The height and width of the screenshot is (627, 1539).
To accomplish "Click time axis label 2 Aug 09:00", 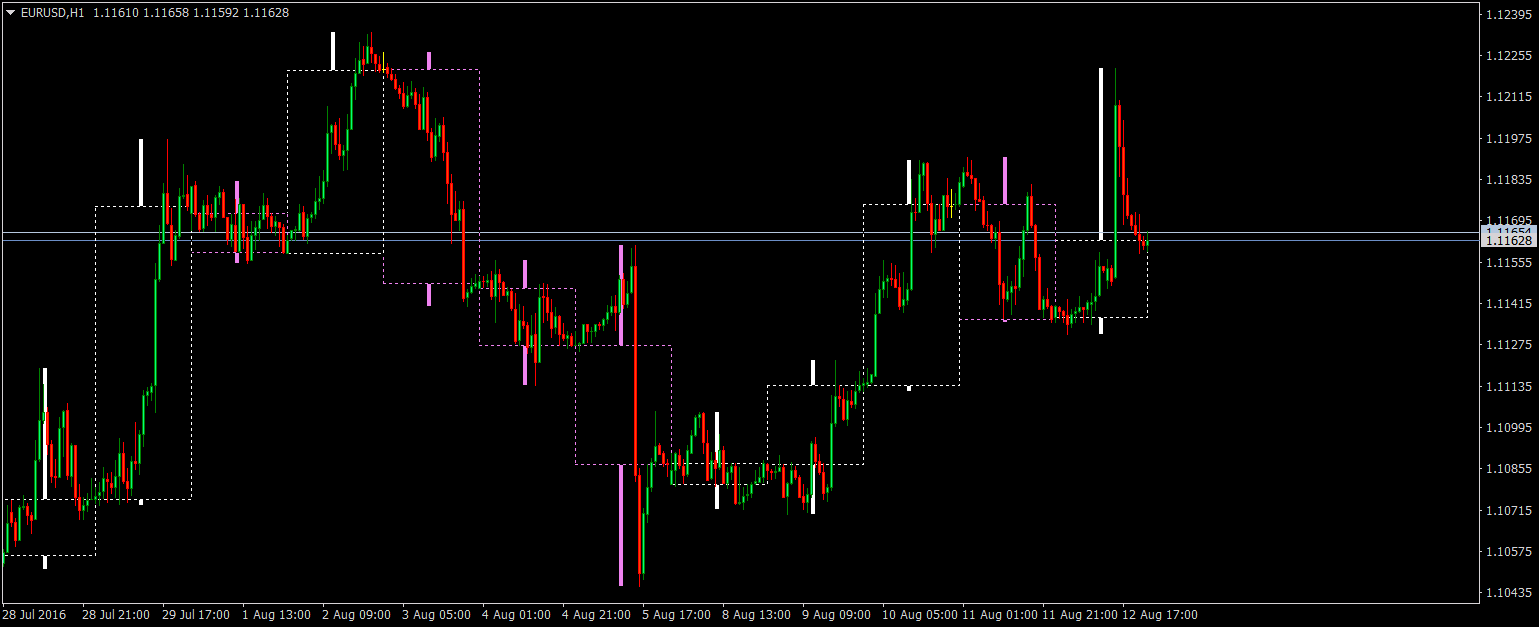I will click(356, 615).
